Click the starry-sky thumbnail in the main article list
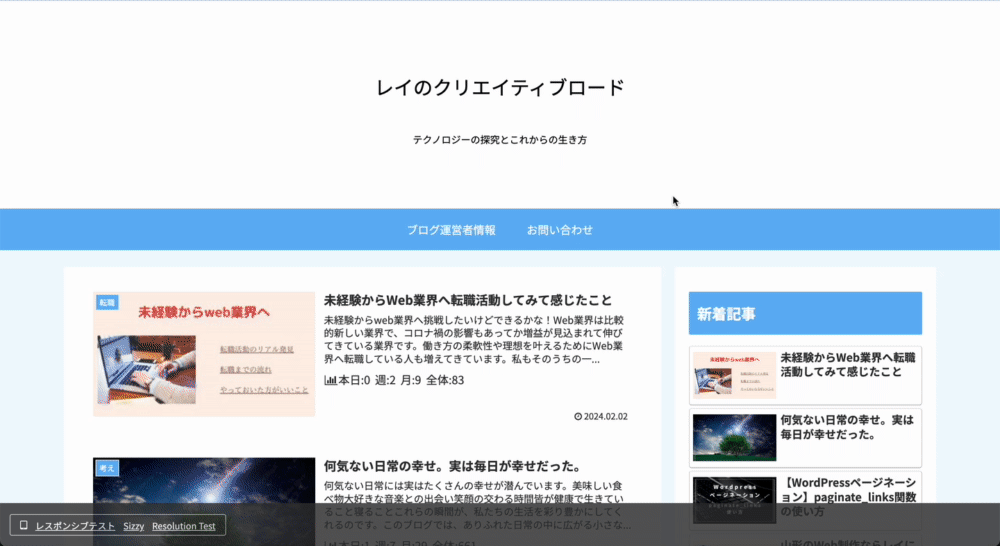The image size is (1000, 546). (204, 501)
